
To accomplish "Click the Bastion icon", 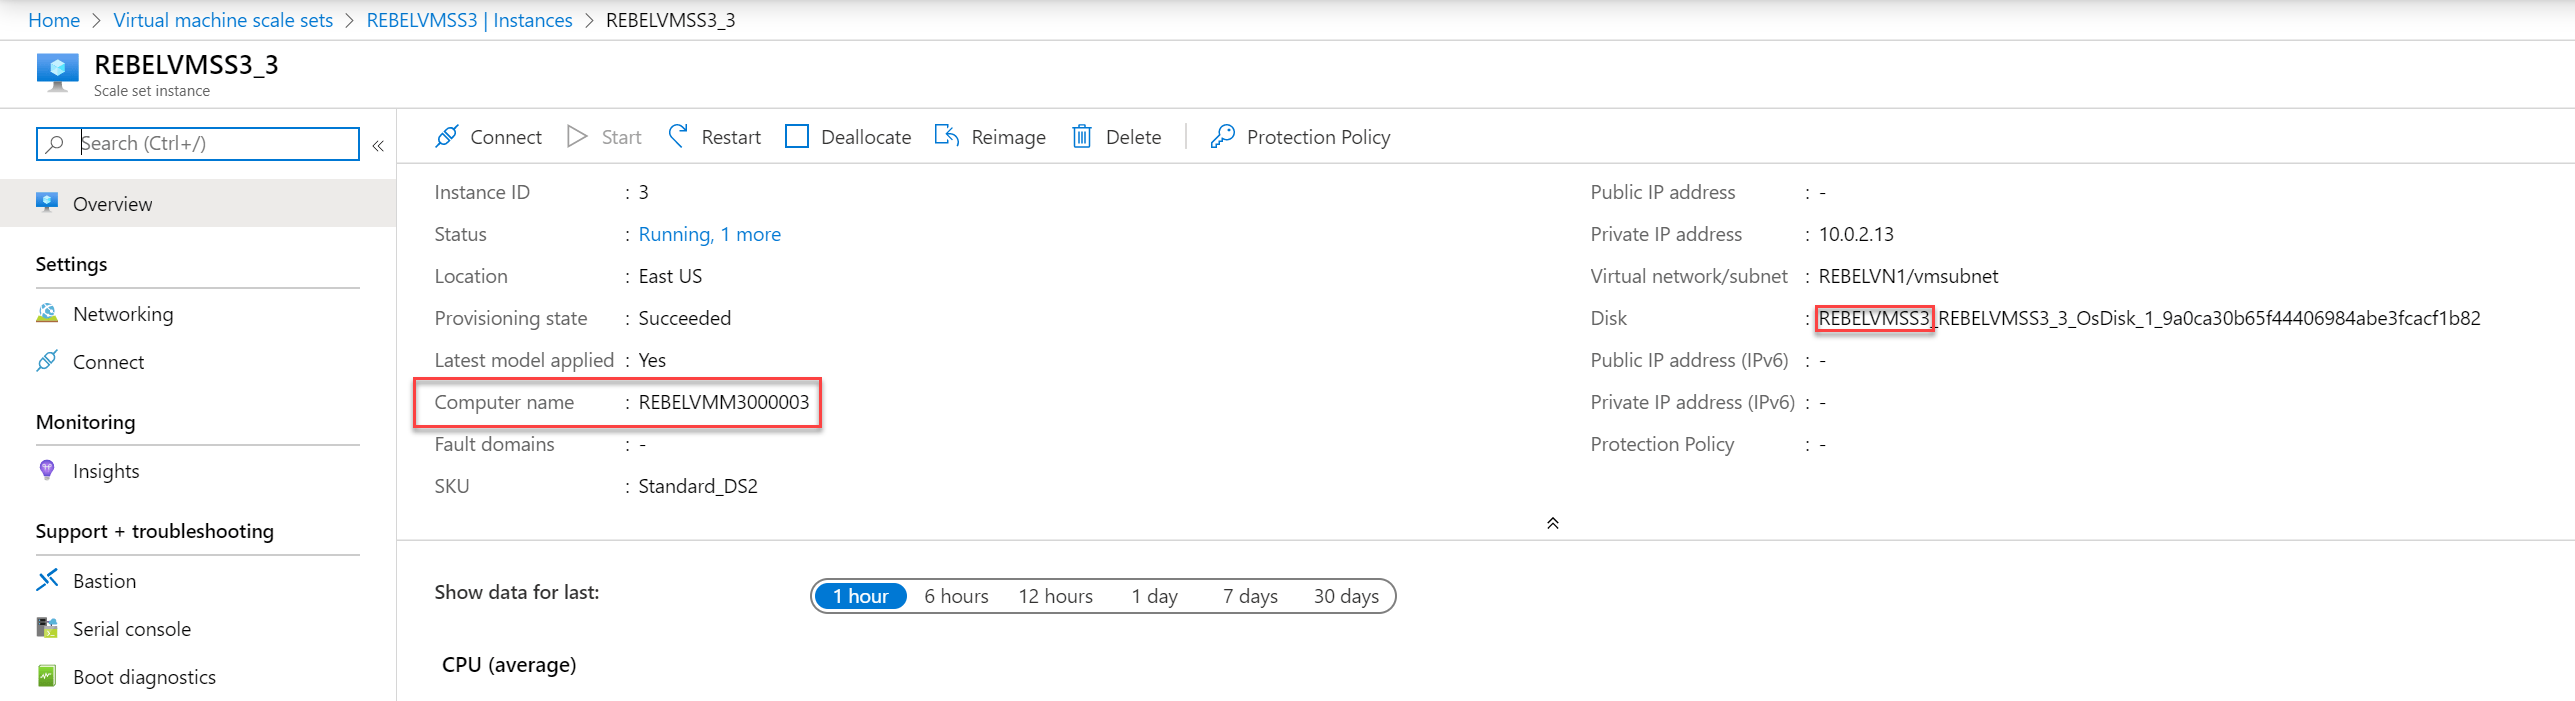I will [47, 580].
